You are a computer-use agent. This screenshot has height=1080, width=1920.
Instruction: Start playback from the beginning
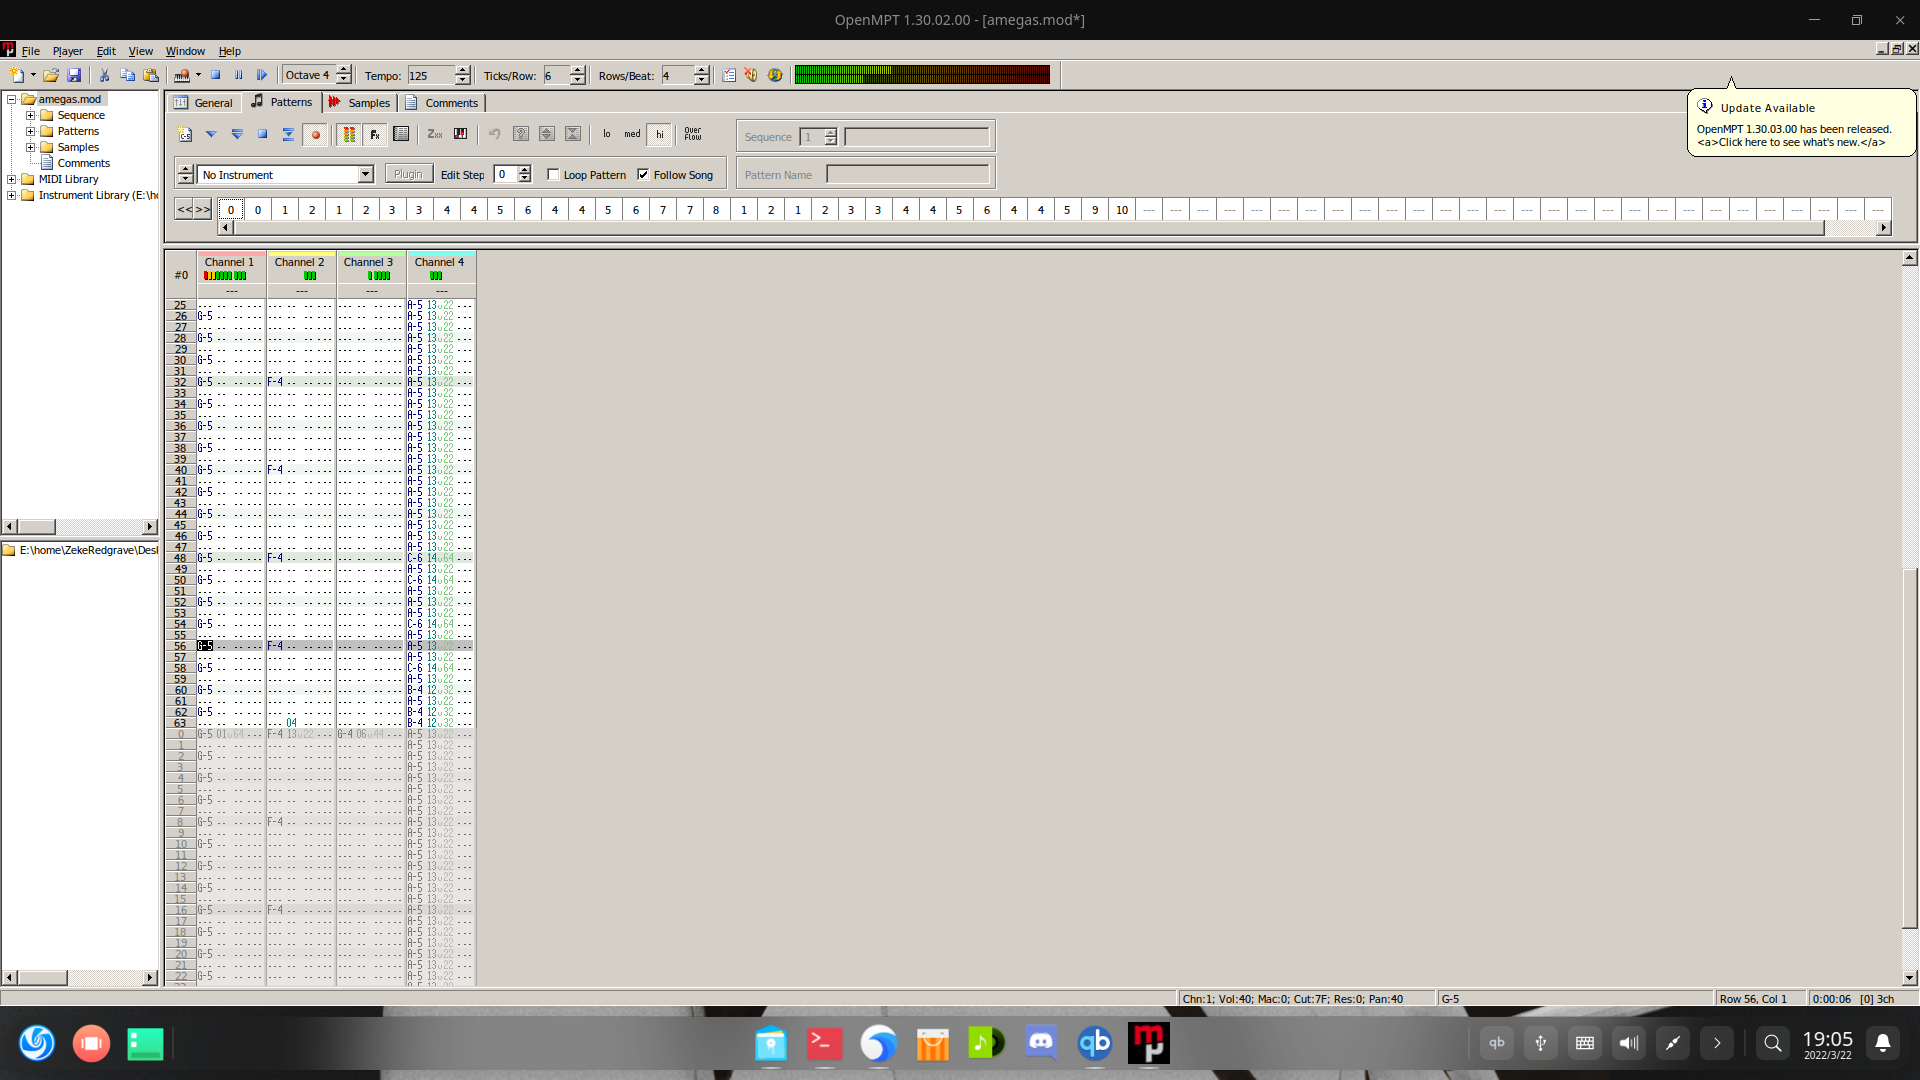coord(262,74)
